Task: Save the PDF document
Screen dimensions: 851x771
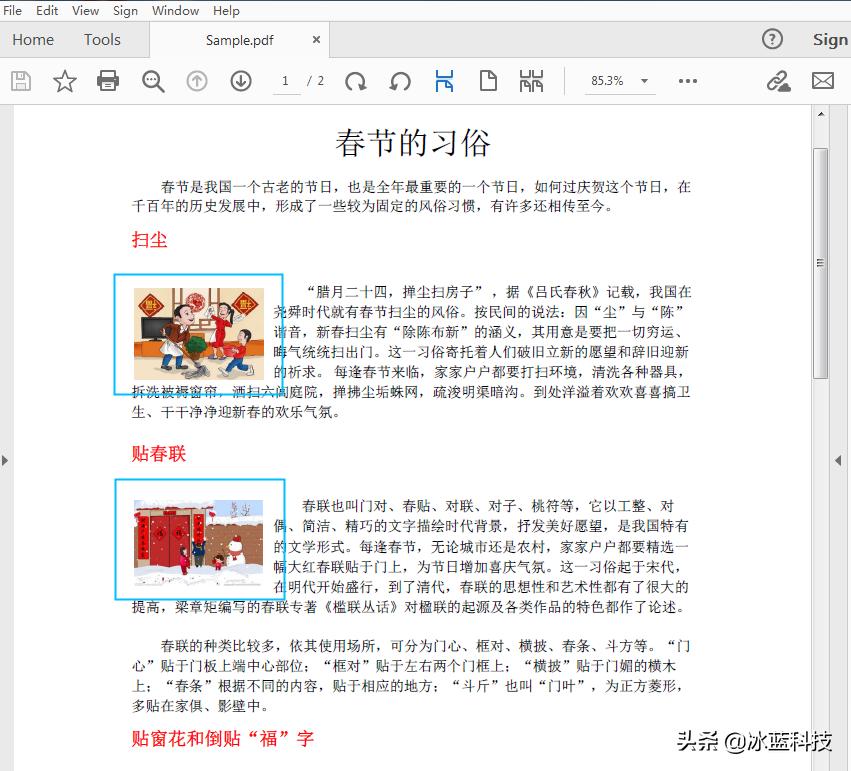Action: [x=21, y=81]
